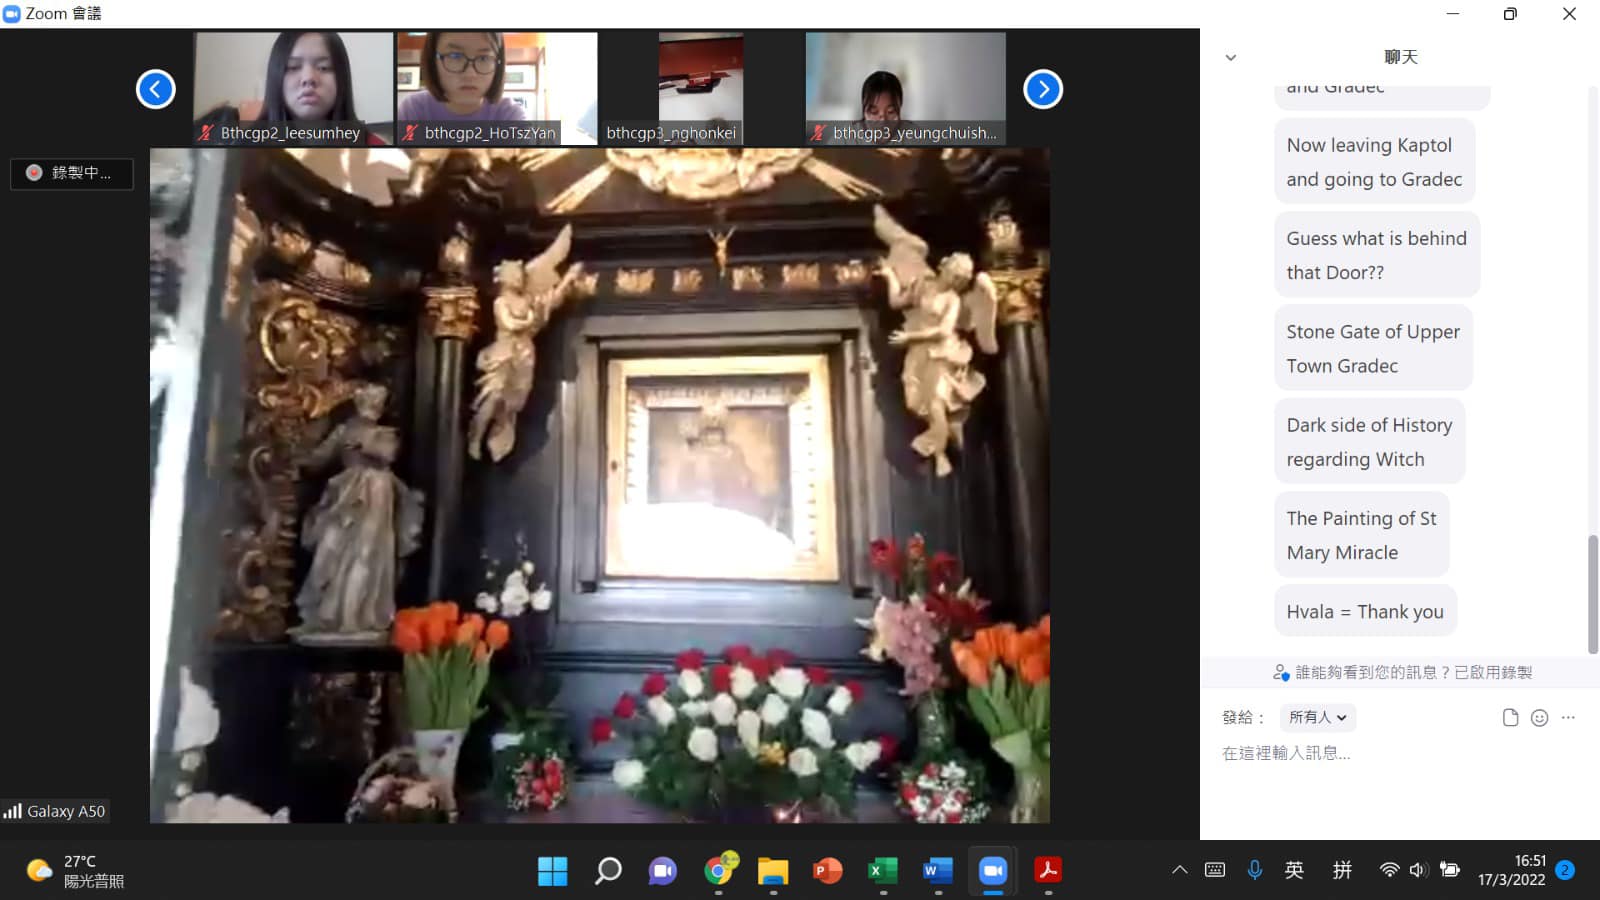Image resolution: width=1600 pixels, height=900 pixels.
Task: Click the file attachment icon in chat
Action: 1510,717
